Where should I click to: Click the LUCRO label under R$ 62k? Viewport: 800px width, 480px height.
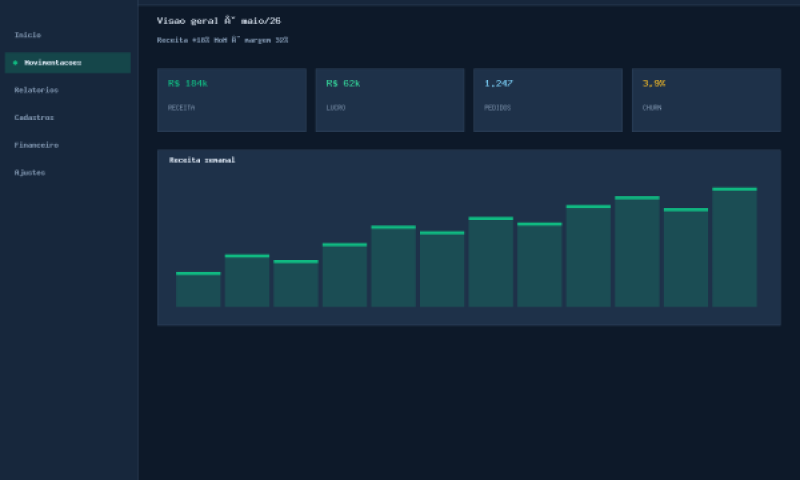click(336, 108)
